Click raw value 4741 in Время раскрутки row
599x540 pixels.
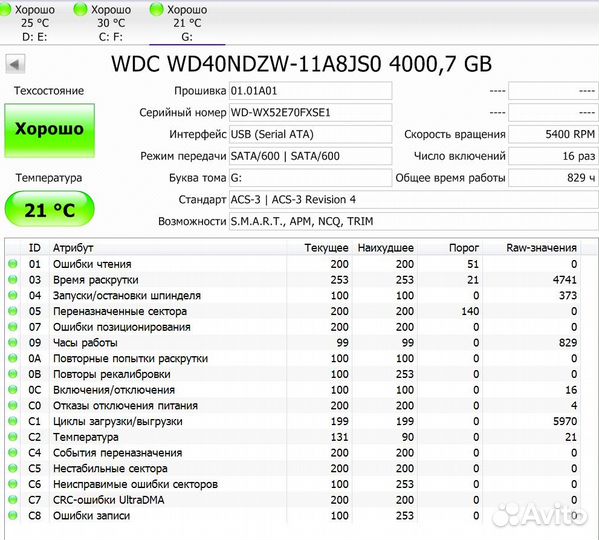tap(565, 280)
